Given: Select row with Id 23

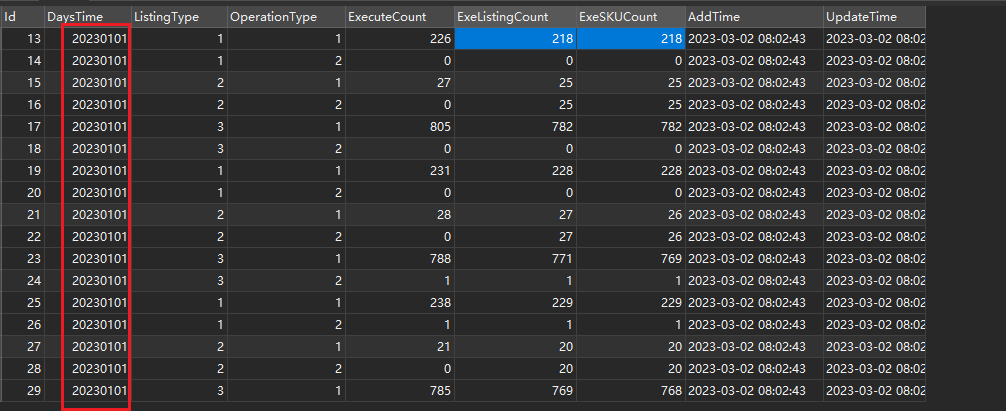Looking at the screenshot, I should coord(463,258).
